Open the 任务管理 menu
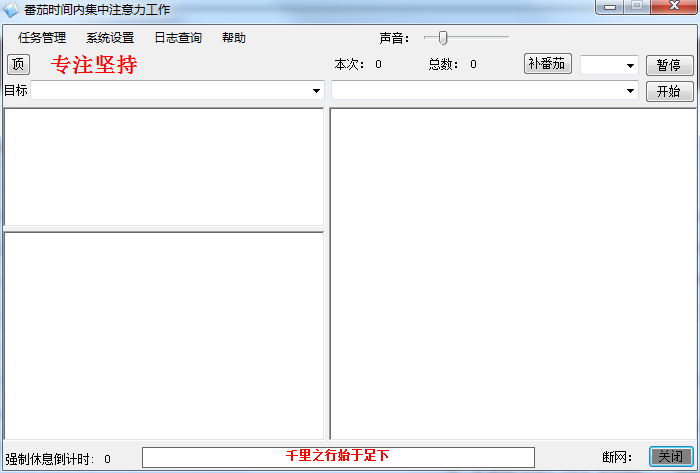The height and width of the screenshot is (473, 700). tap(42, 38)
